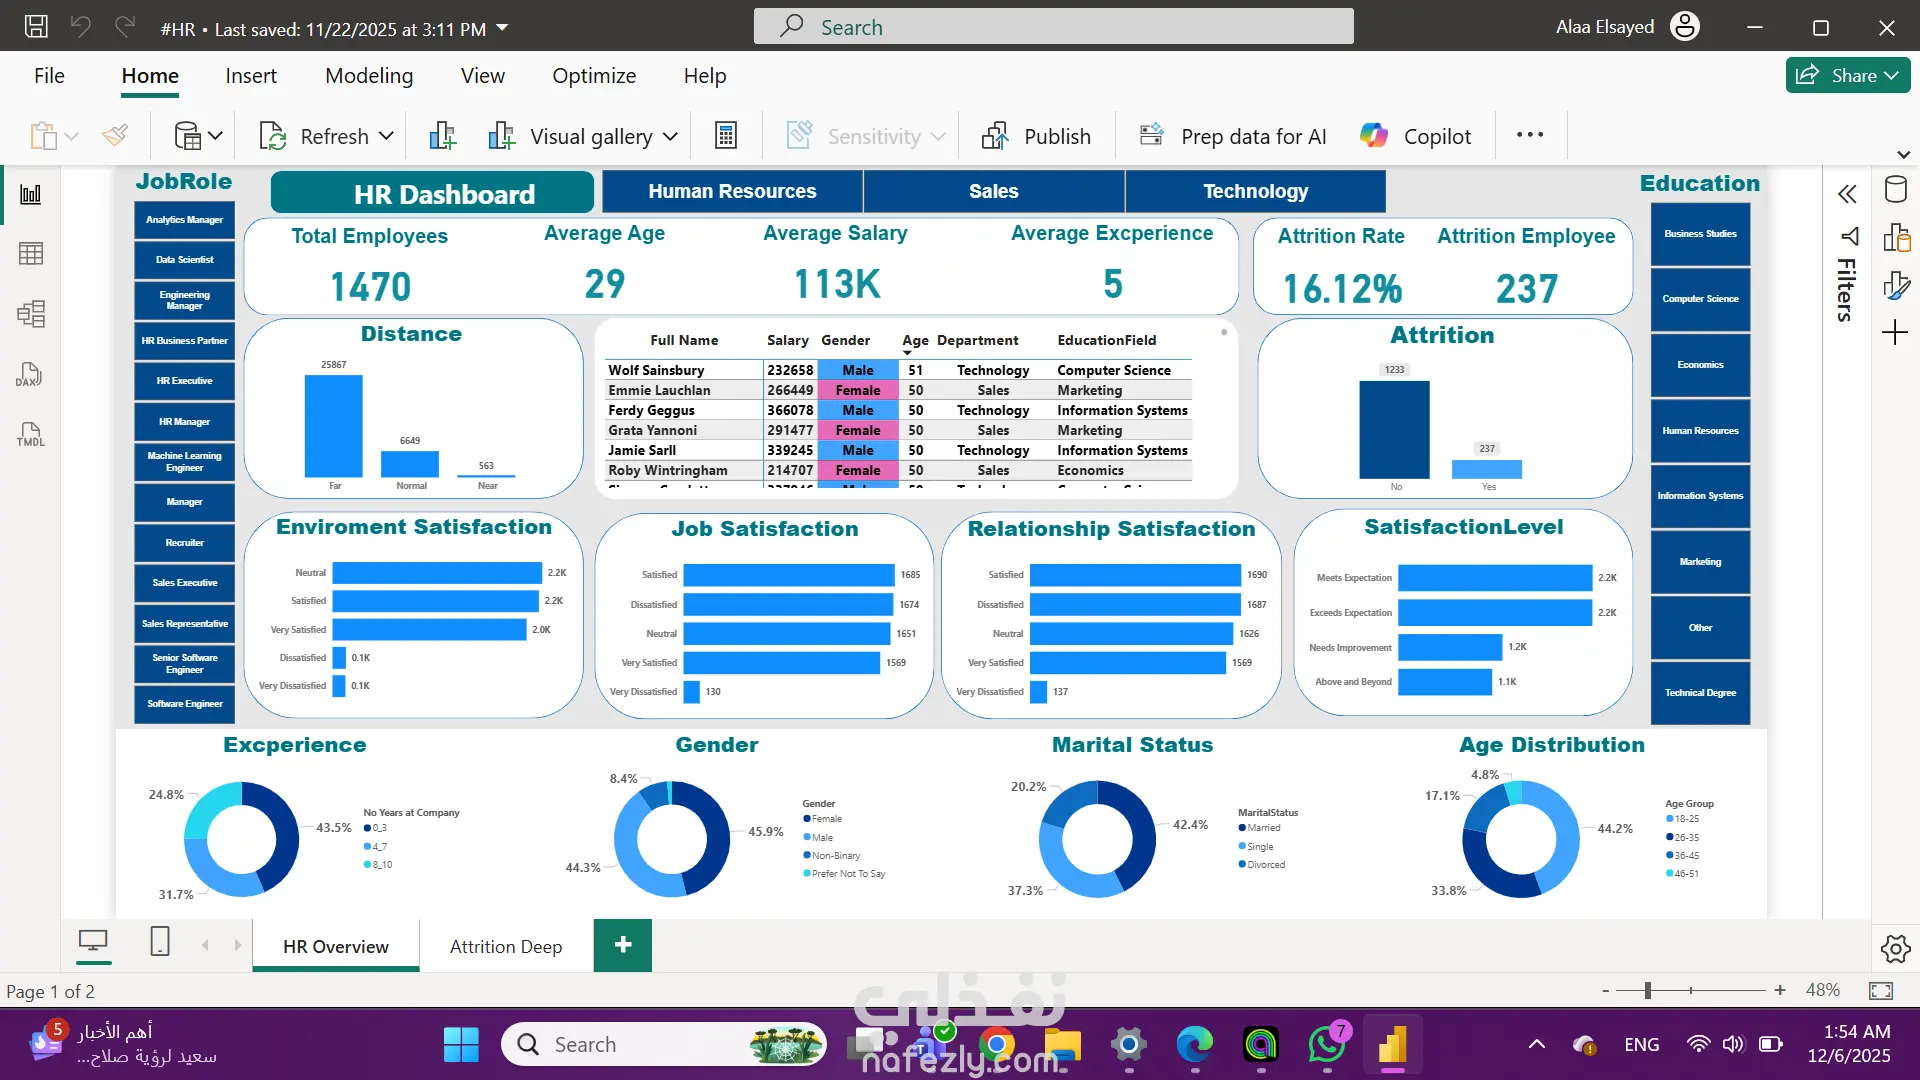1920x1080 pixels.
Task: Switch to mobile layout view
Action: (160, 941)
